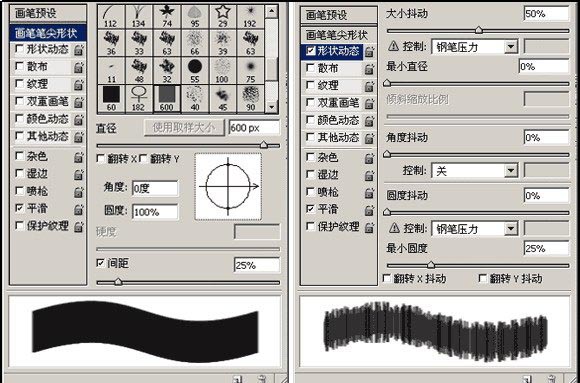Pick the splatter brush 45
The height and width of the screenshot is (383, 580).
(223, 98)
